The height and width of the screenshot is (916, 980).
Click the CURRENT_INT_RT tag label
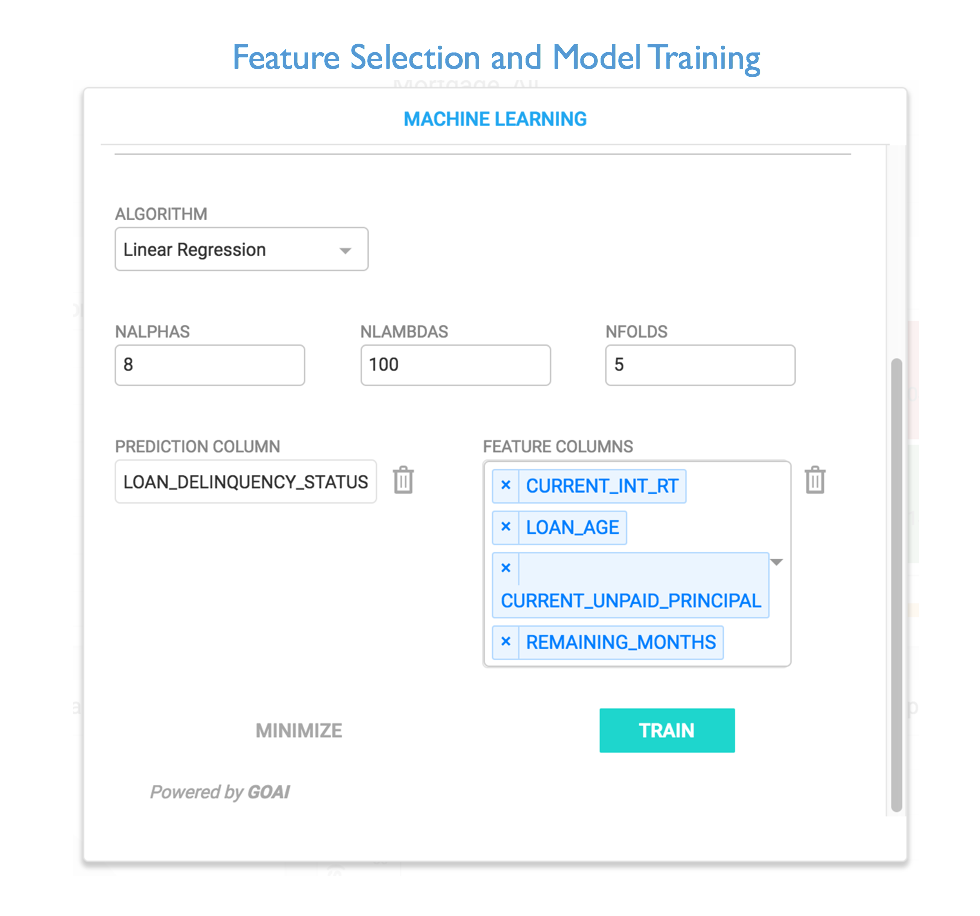coord(602,485)
